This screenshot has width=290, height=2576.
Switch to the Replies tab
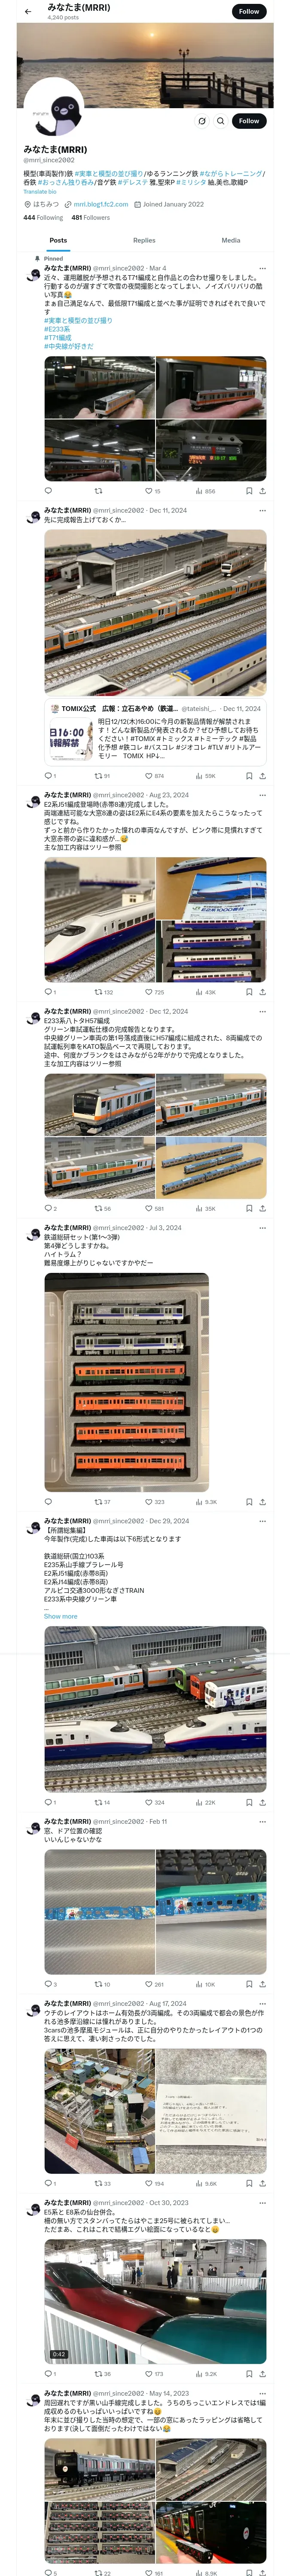(x=144, y=240)
